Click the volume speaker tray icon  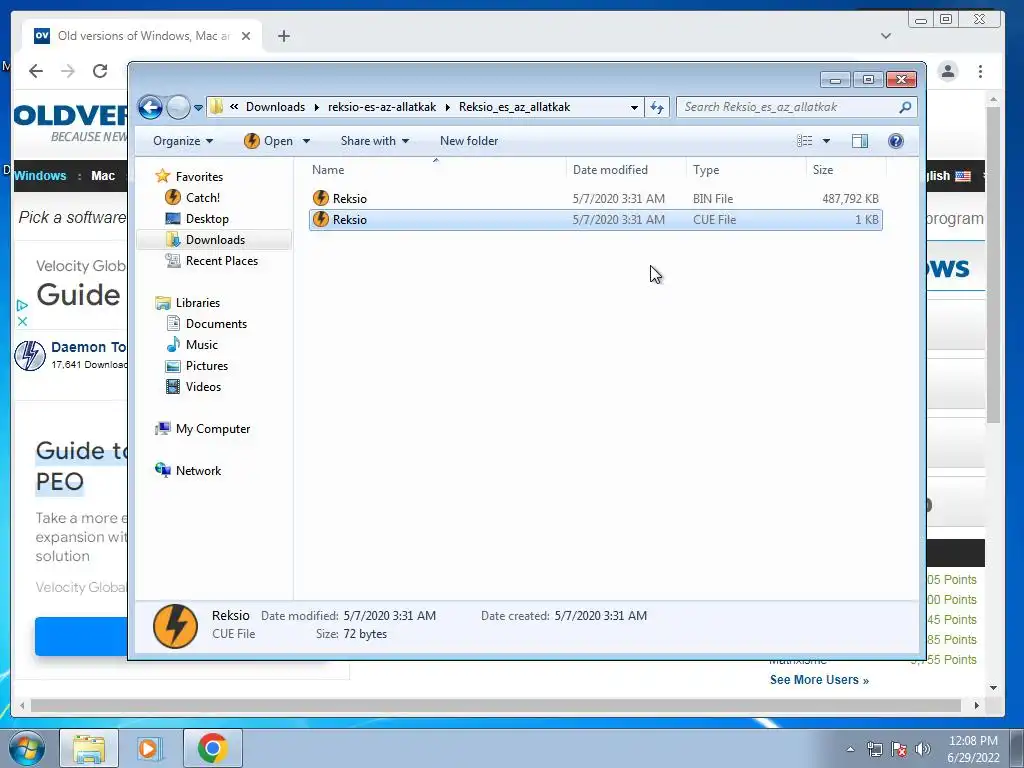[923, 749]
